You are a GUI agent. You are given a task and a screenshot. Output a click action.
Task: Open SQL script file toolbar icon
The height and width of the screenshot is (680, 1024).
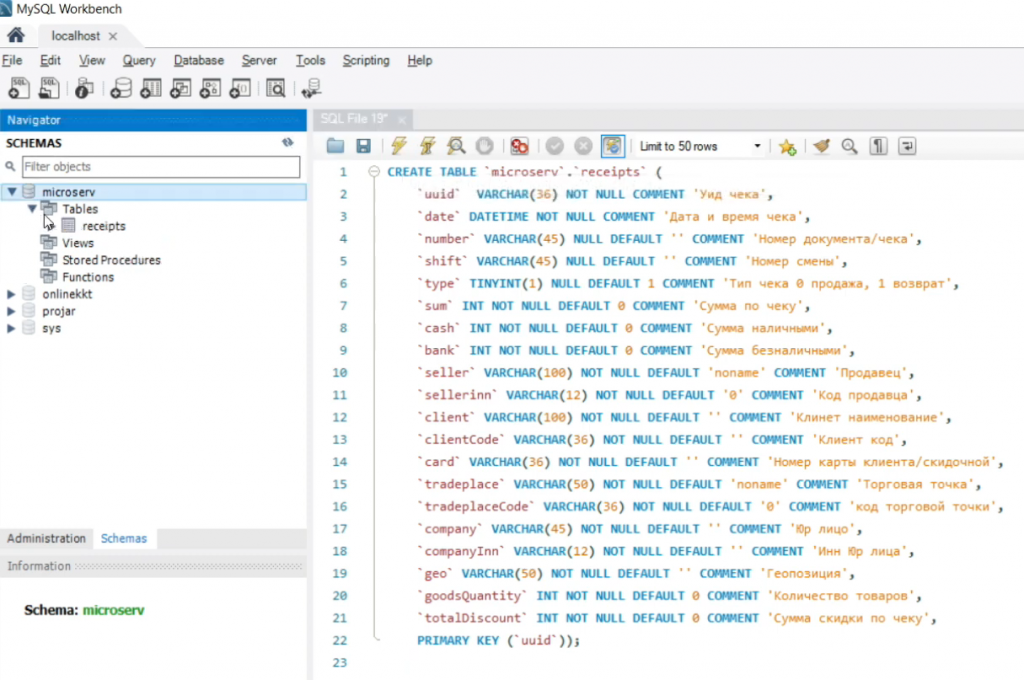tap(49, 88)
